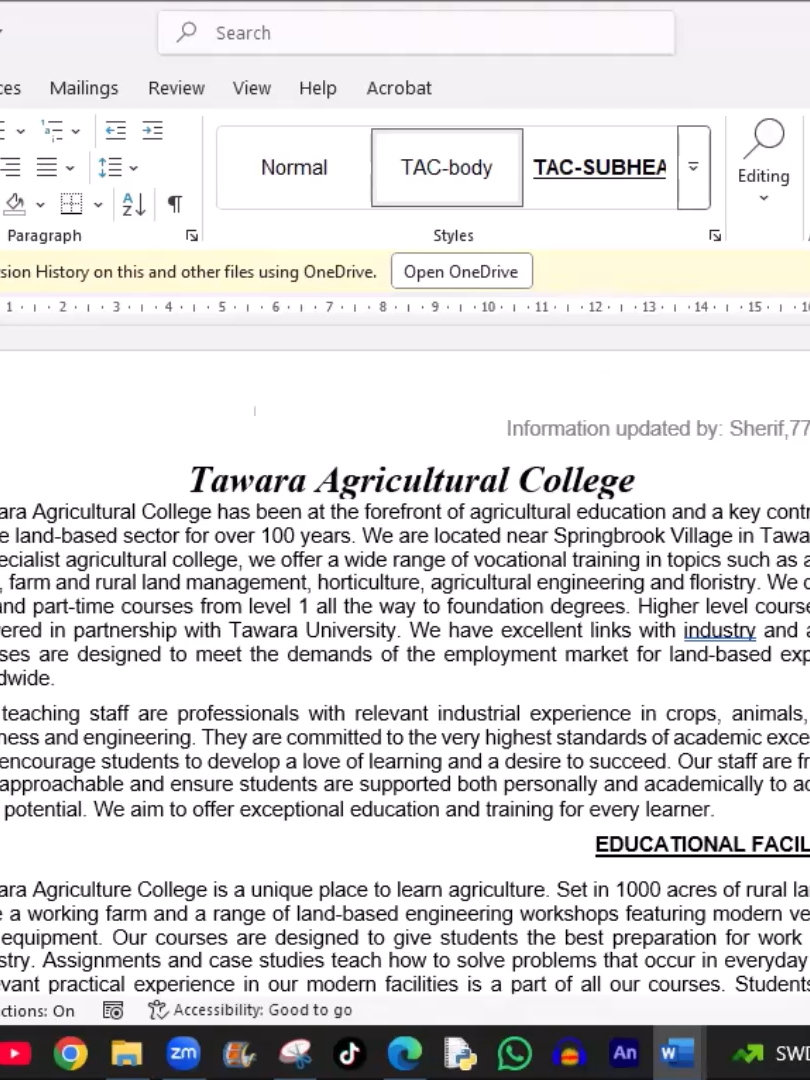The width and height of the screenshot is (810, 1080).
Task: Expand the Styles gallery More arrow
Action: pos(694,167)
